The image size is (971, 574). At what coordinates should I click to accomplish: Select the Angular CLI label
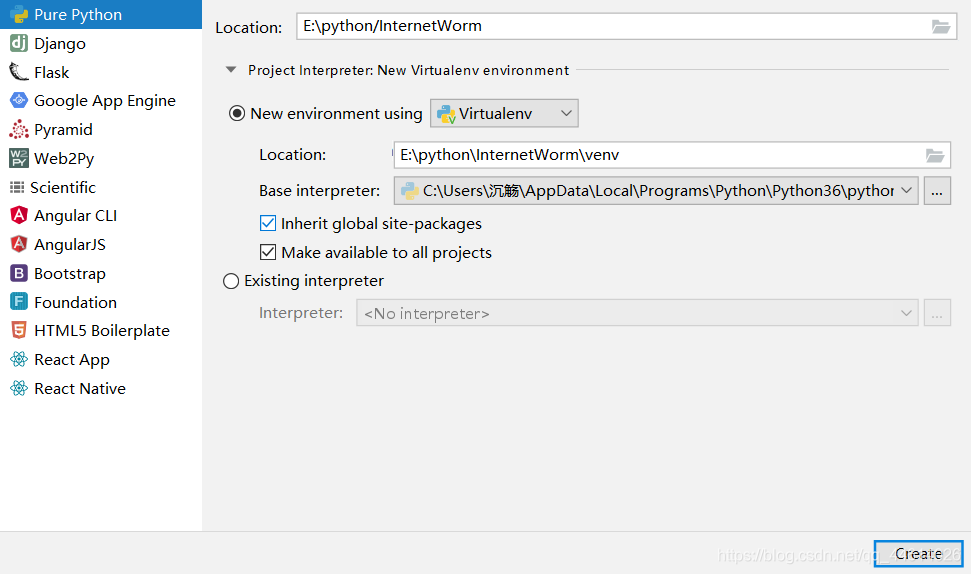pyautogui.click(x=76, y=215)
